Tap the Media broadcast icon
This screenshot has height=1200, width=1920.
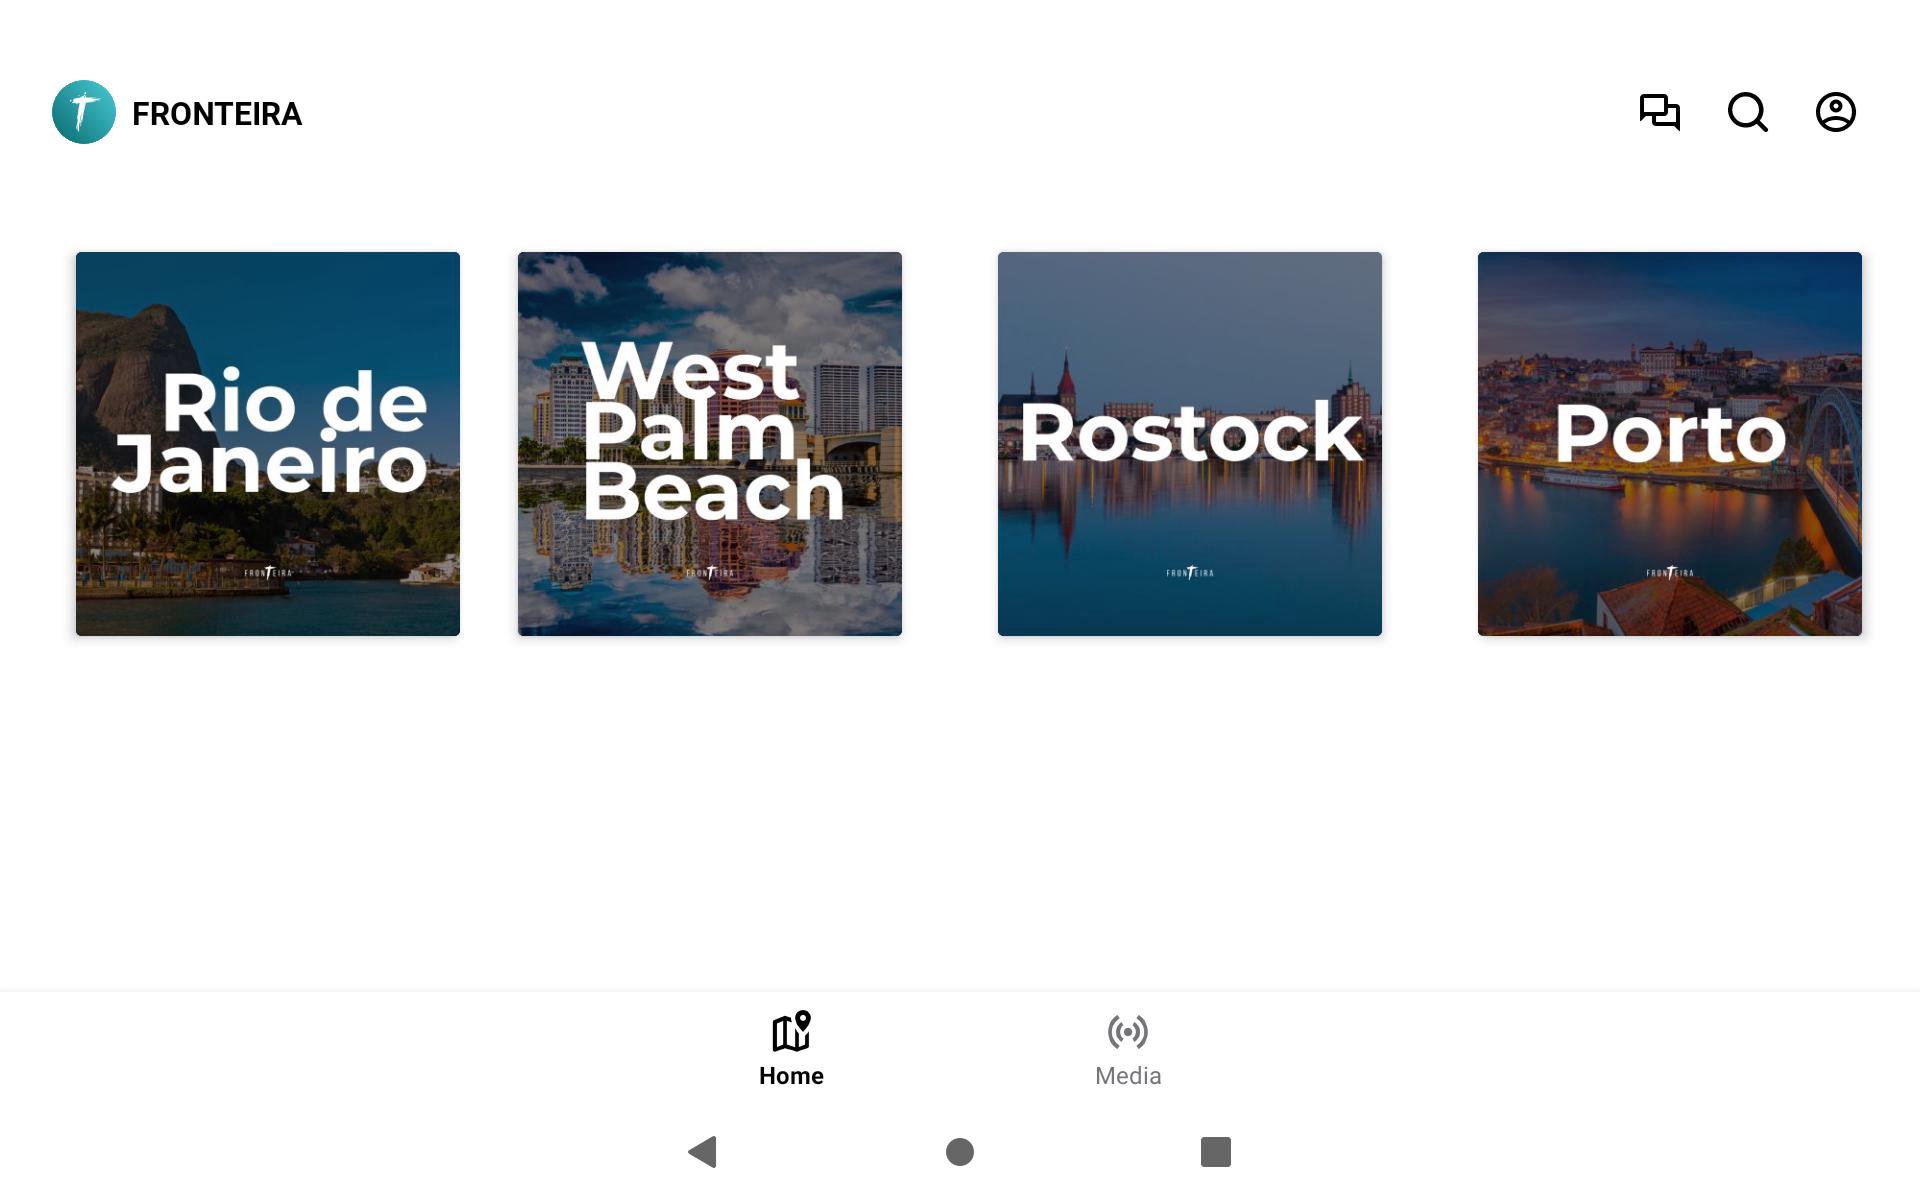click(x=1128, y=1032)
